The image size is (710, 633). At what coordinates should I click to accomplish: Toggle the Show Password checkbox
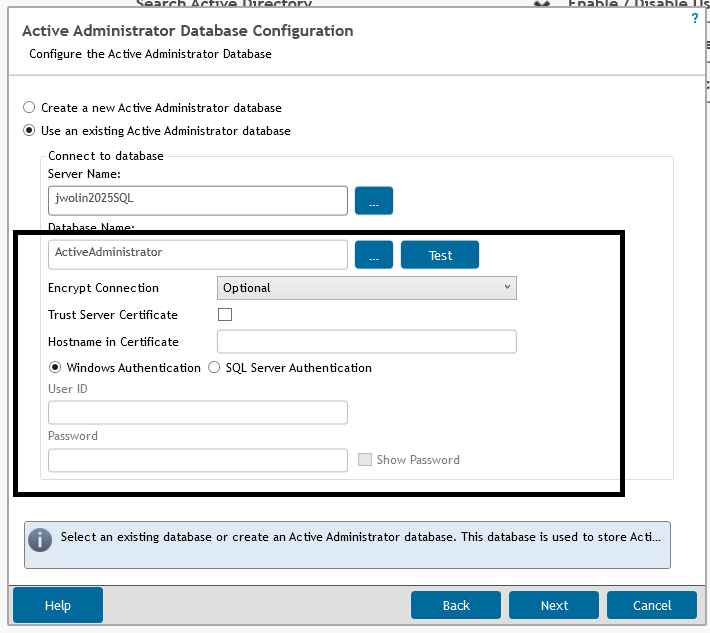[x=365, y=460]
